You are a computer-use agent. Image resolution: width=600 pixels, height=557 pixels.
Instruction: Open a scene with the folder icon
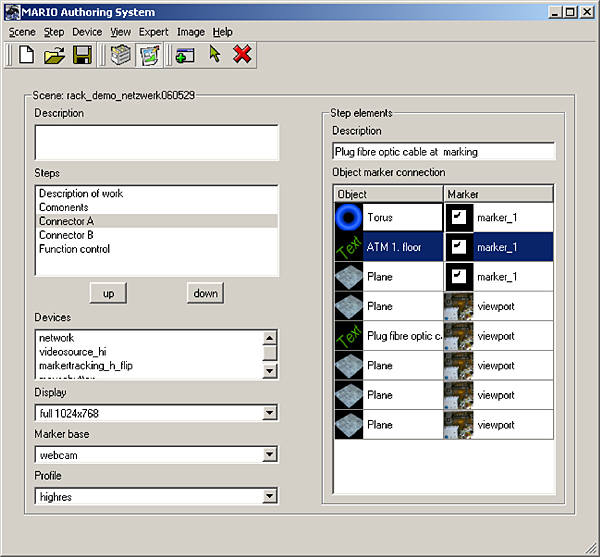click(54, 55)
